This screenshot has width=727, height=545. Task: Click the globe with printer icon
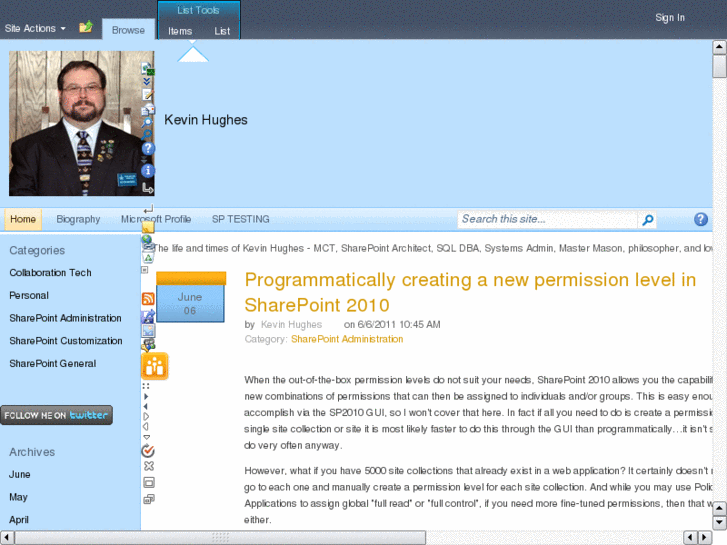(147, 242)
